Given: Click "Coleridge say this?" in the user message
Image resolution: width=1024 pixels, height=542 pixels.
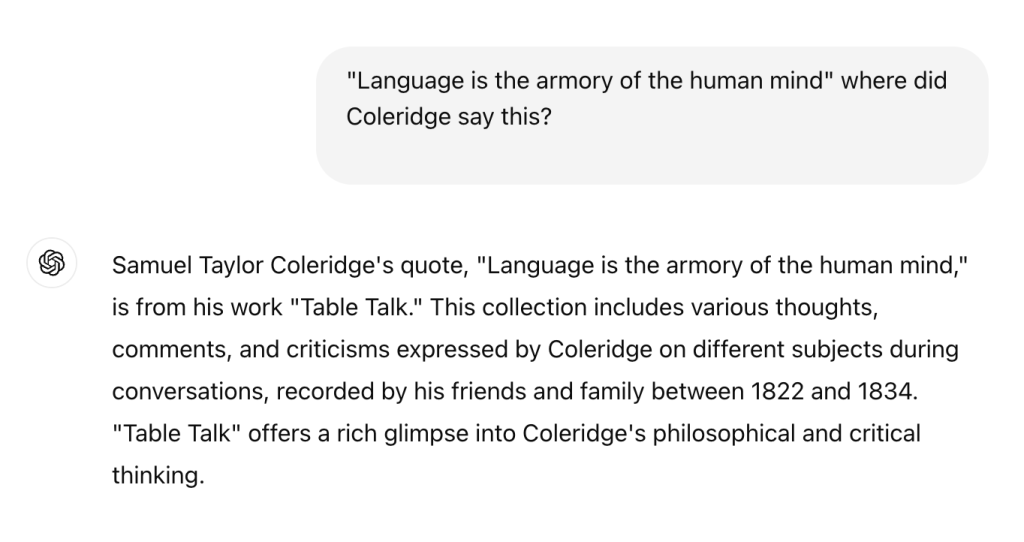Looking at the screenshot, I should (x=449, y=116).
